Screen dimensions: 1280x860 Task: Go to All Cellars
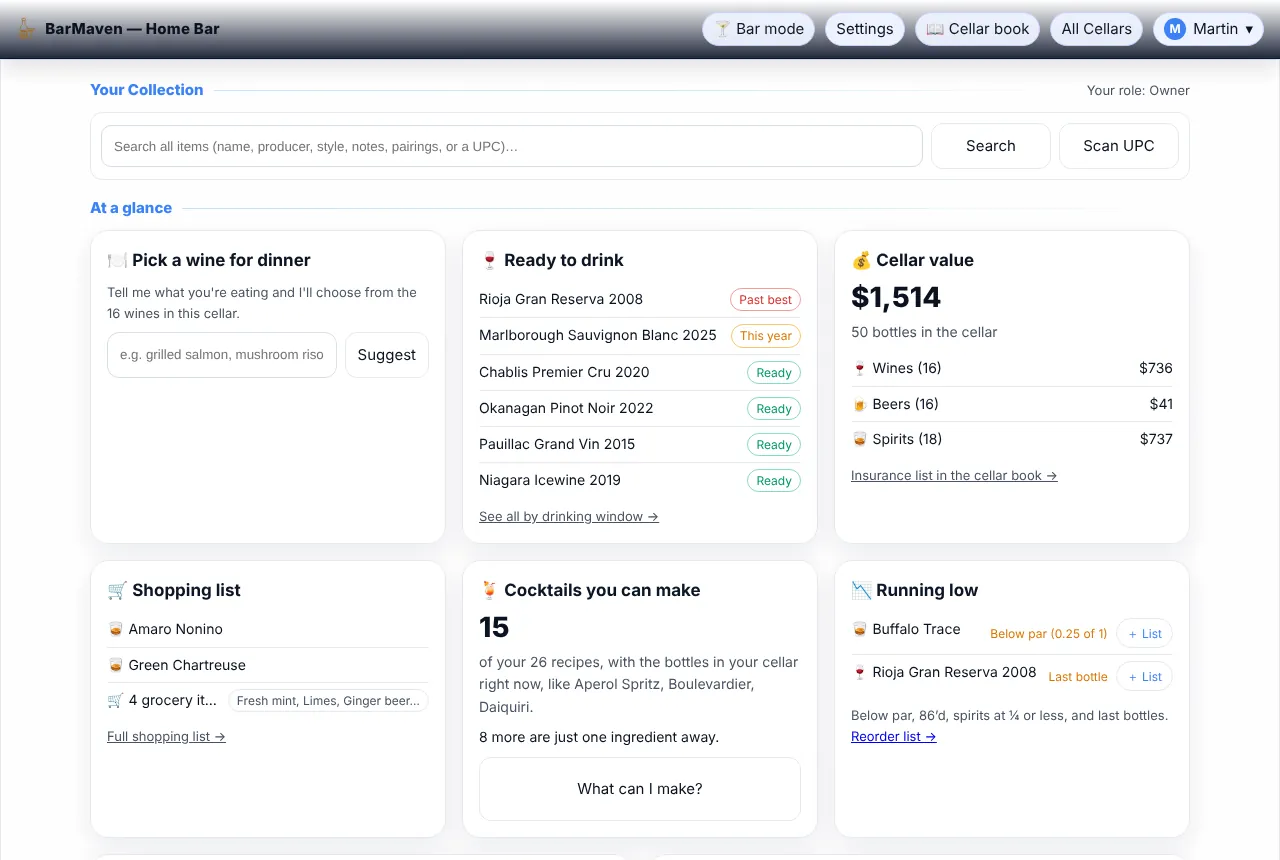1097,29
